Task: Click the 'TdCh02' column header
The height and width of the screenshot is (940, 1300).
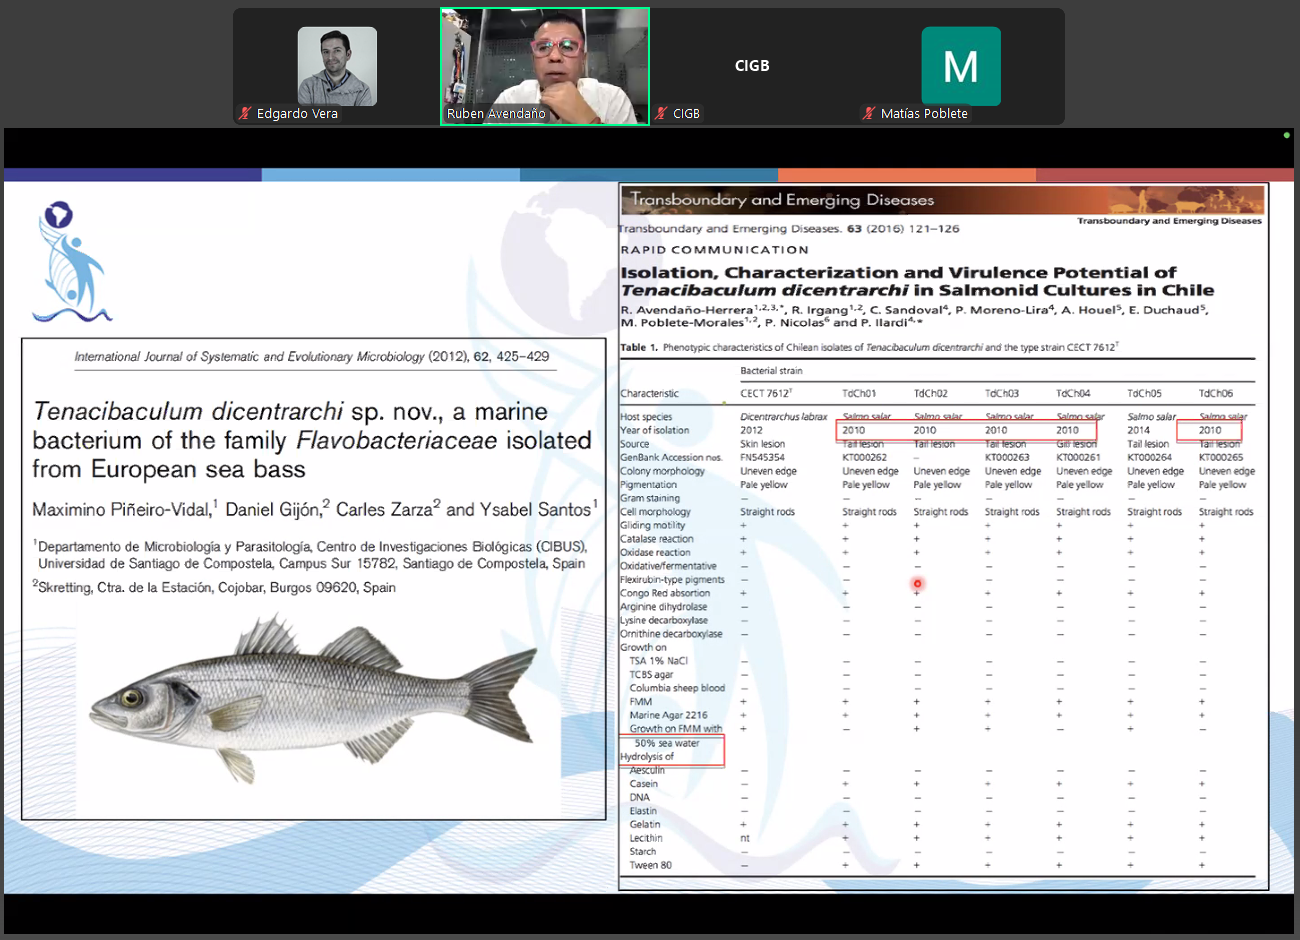Action: click(931, 394)
